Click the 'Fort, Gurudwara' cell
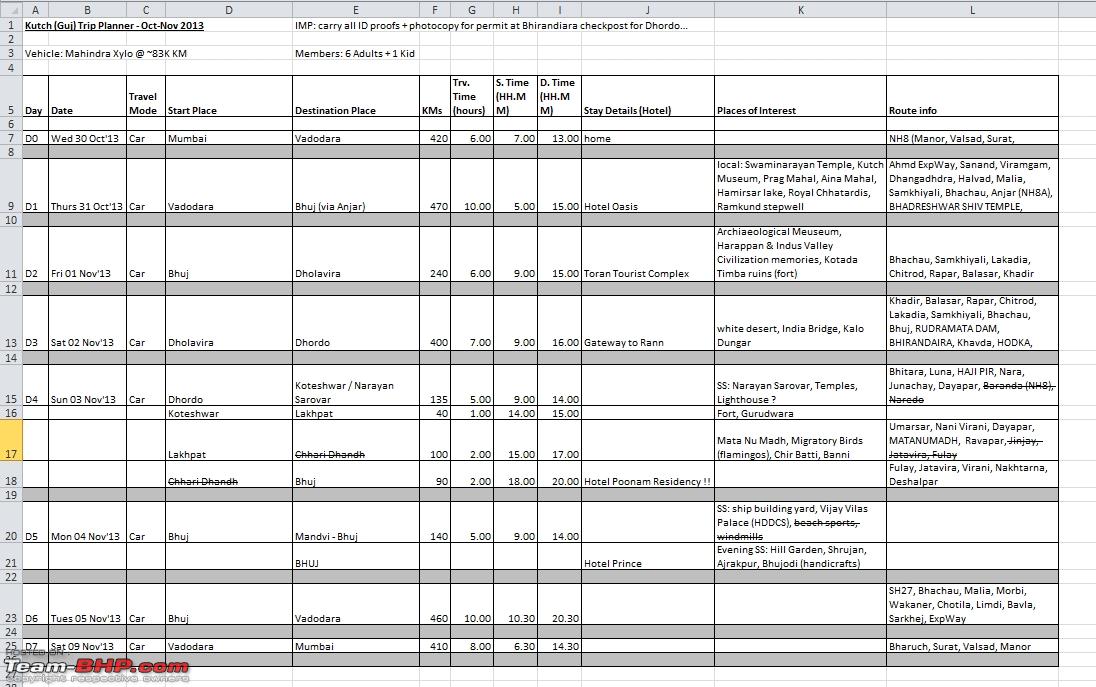 pos(800,414)
